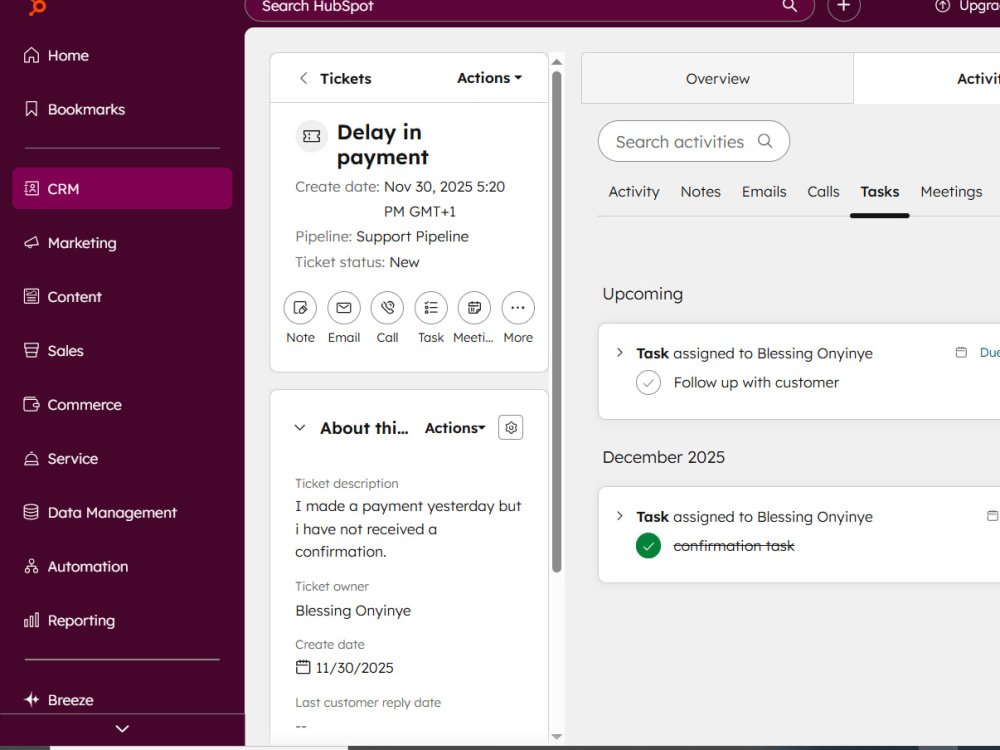Image resolution: width=1000 pixels, height=750 pixels.
Task: Click the plus create button
Action: [x=844, y=8]
